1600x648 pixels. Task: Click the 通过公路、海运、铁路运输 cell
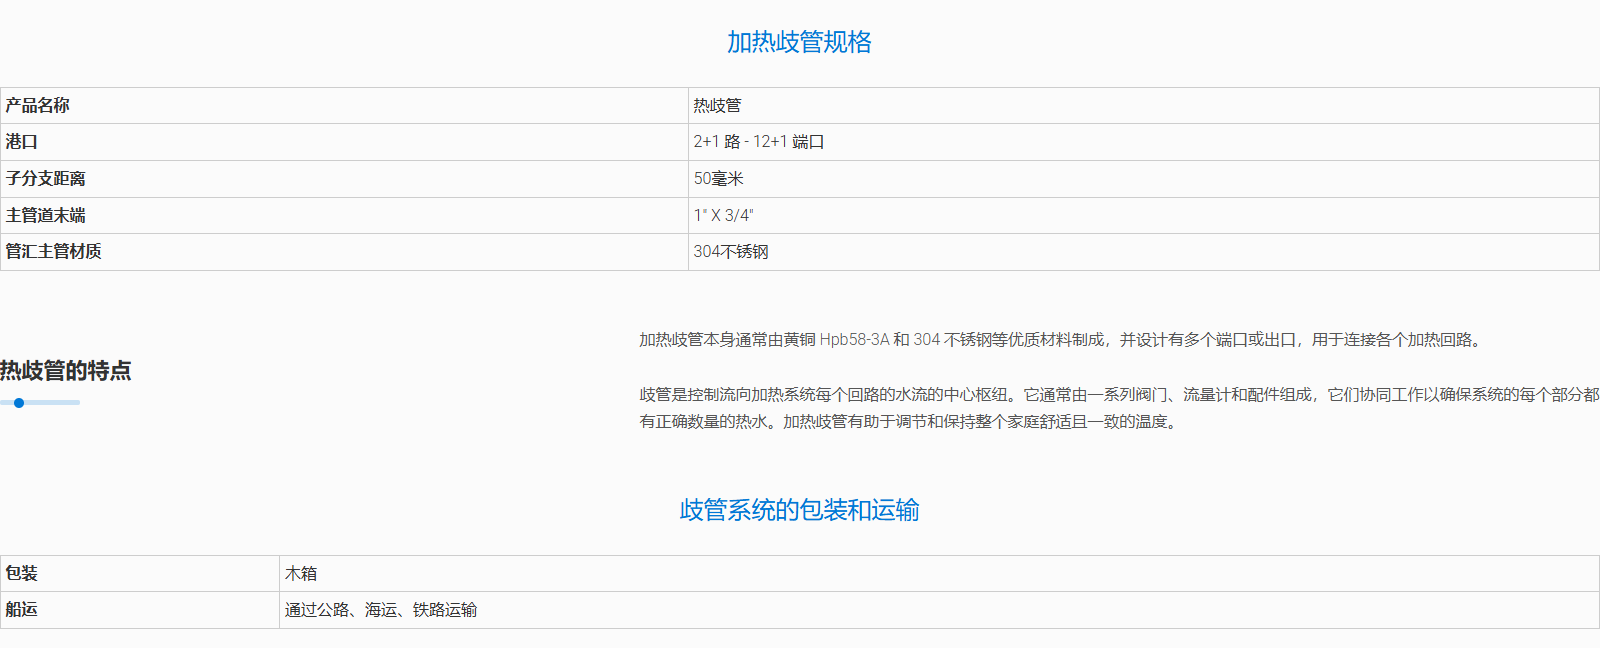point(380,610)
